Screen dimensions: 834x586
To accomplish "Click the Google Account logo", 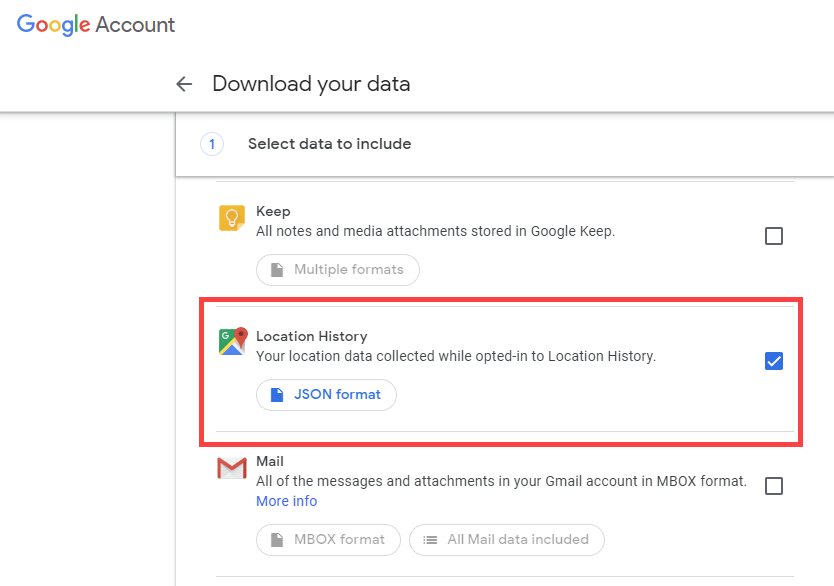I will click(x=96, y=24).
